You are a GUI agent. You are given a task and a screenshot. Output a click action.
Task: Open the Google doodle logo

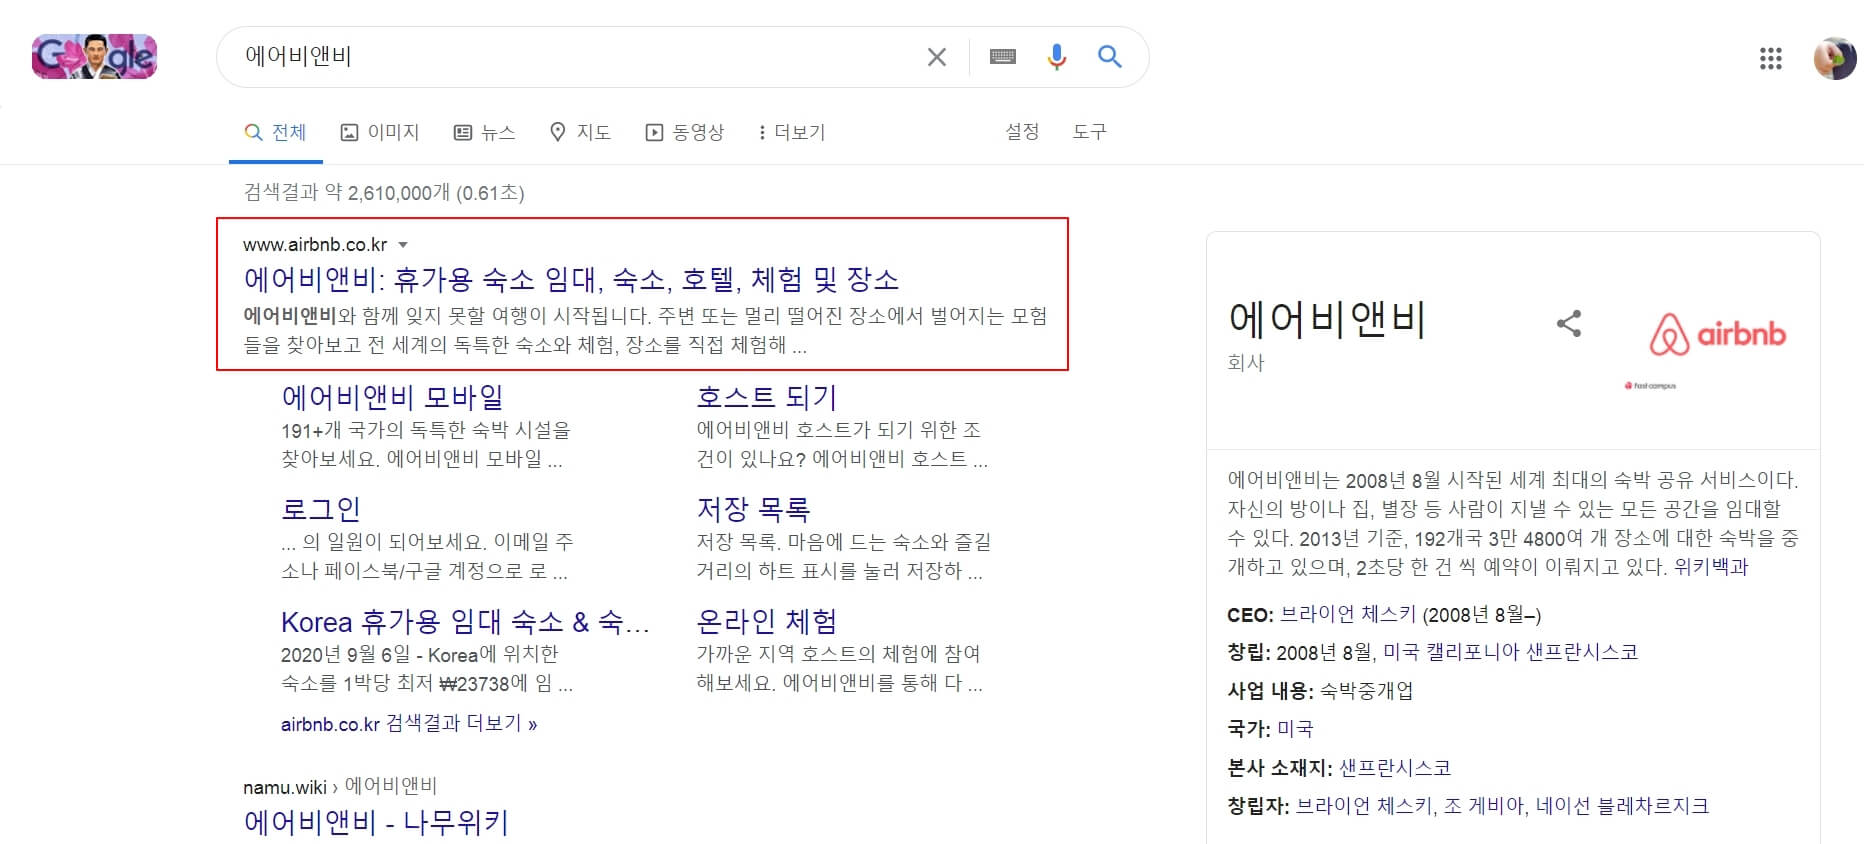tap(94, 56)
